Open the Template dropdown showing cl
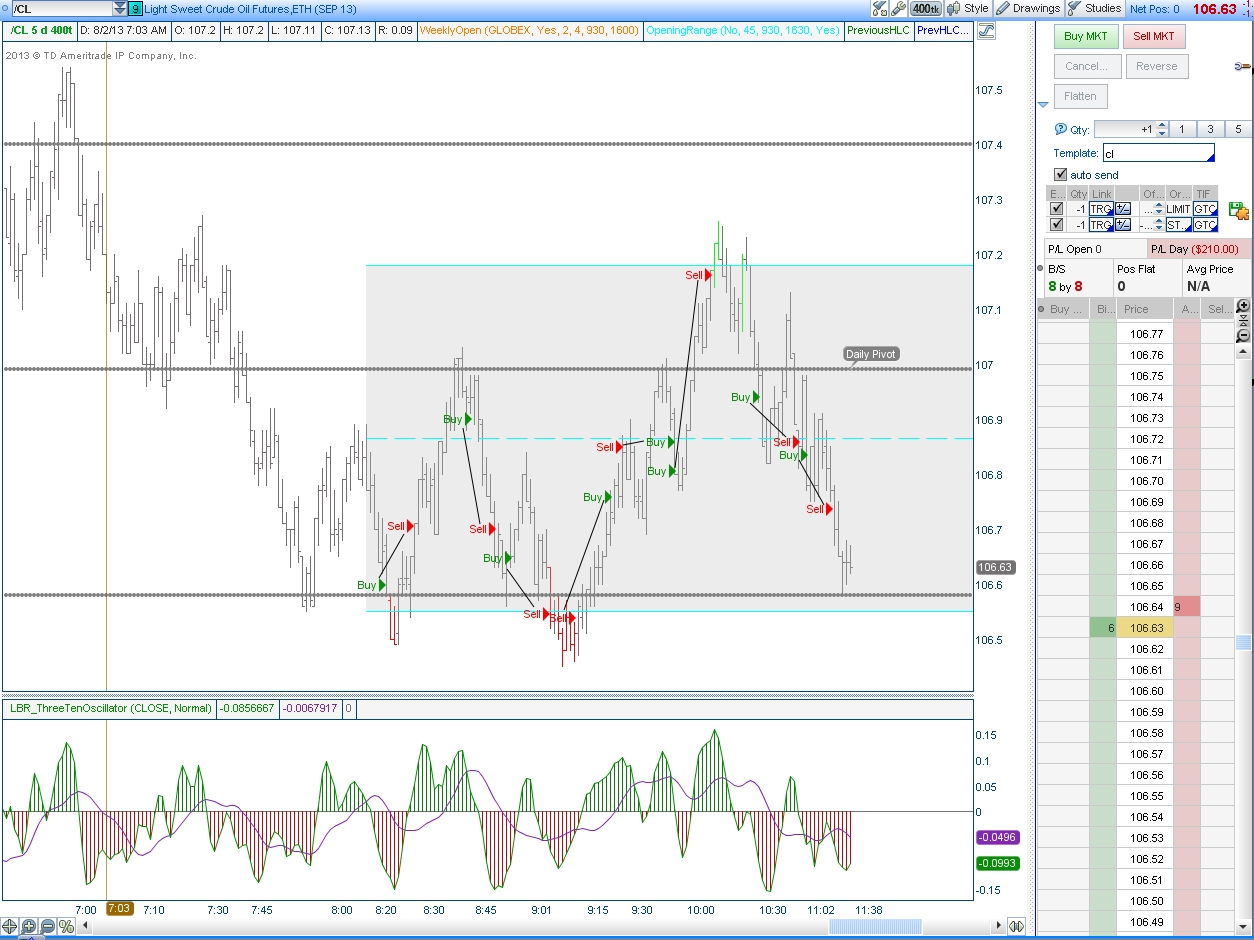Viewport: 1254px width, 940px height. [1159, 154]
